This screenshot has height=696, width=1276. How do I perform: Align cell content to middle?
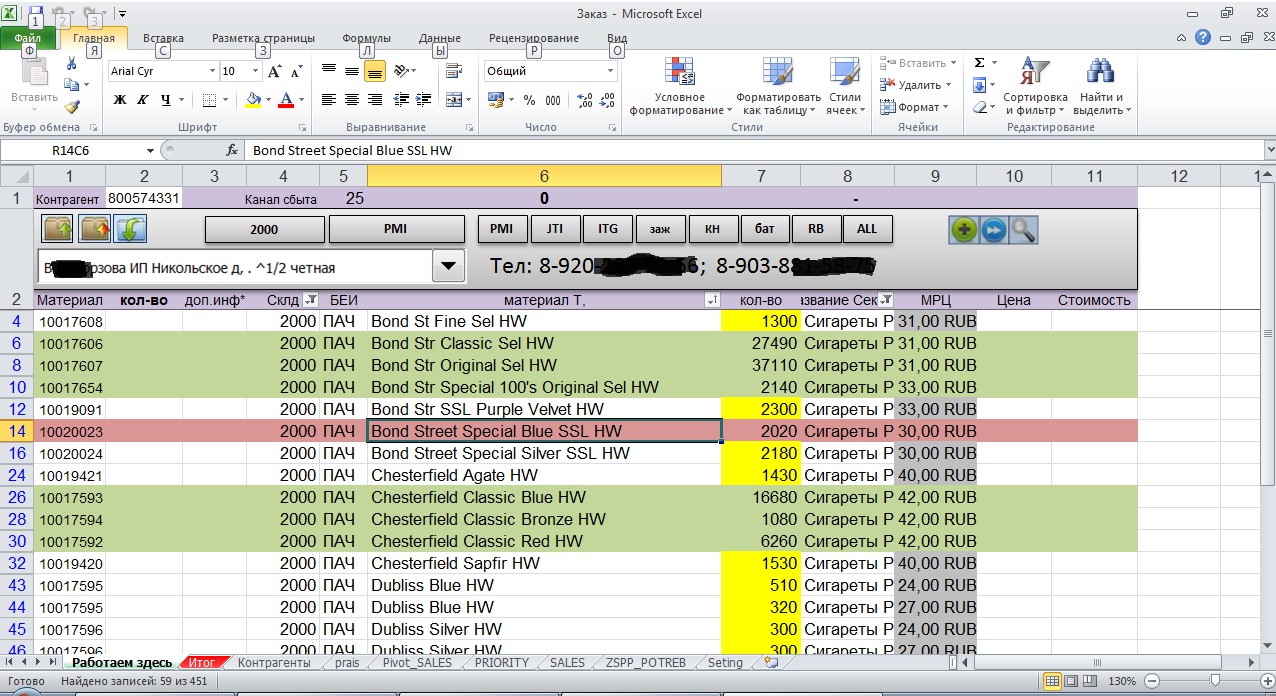[x=351, y=71]
